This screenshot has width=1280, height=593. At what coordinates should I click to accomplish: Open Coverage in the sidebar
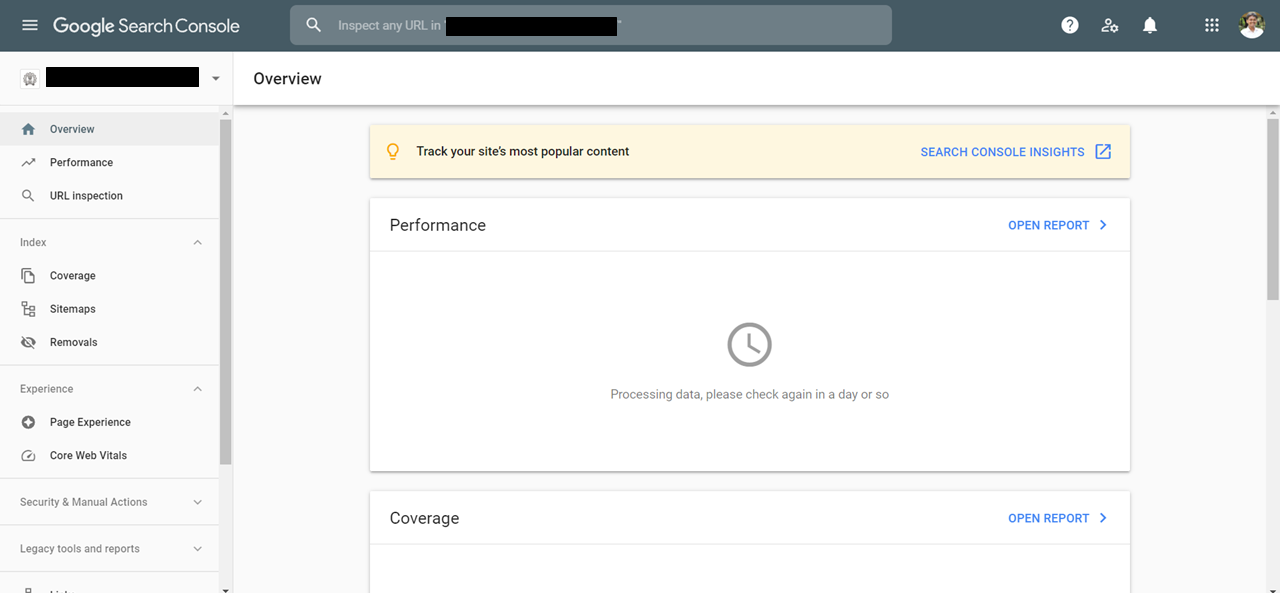click(x=109, y=275)
